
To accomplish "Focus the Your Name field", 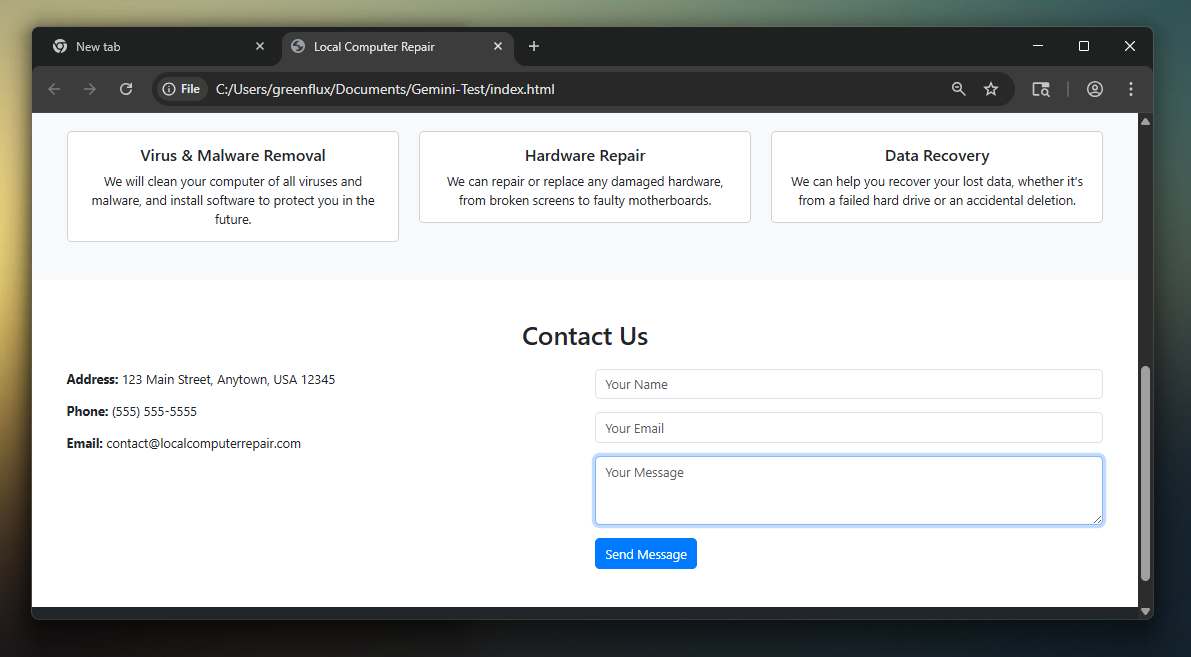I will [x=848, y=384].
